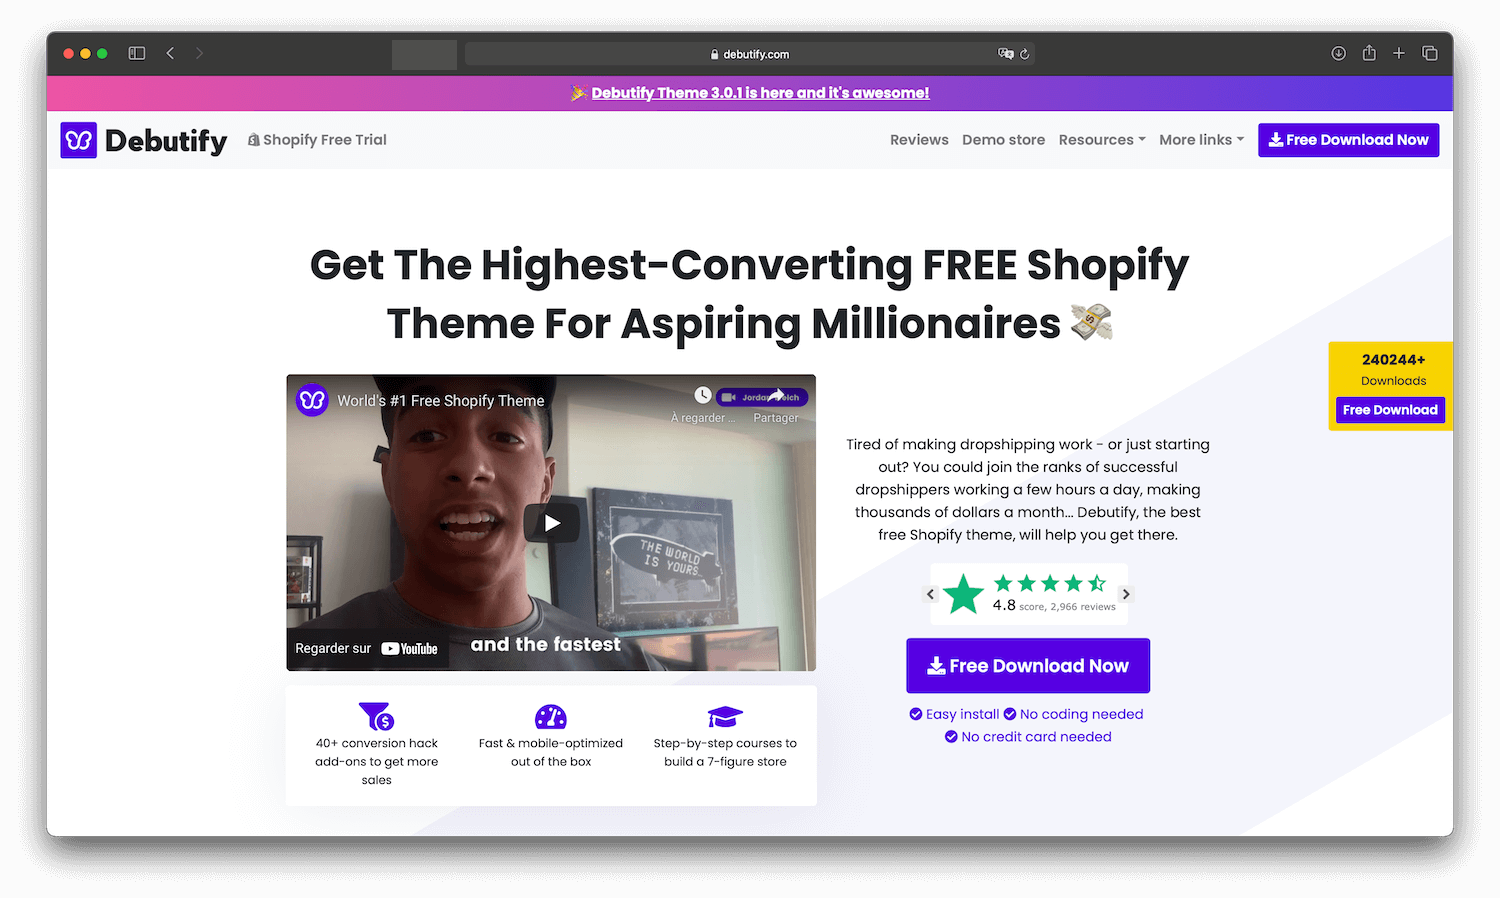Click the Debutify butterfly logo icon
Image resolution: width=1500 pixels, height=898 pixels.
pyautogui.click(x=78, y=141)
